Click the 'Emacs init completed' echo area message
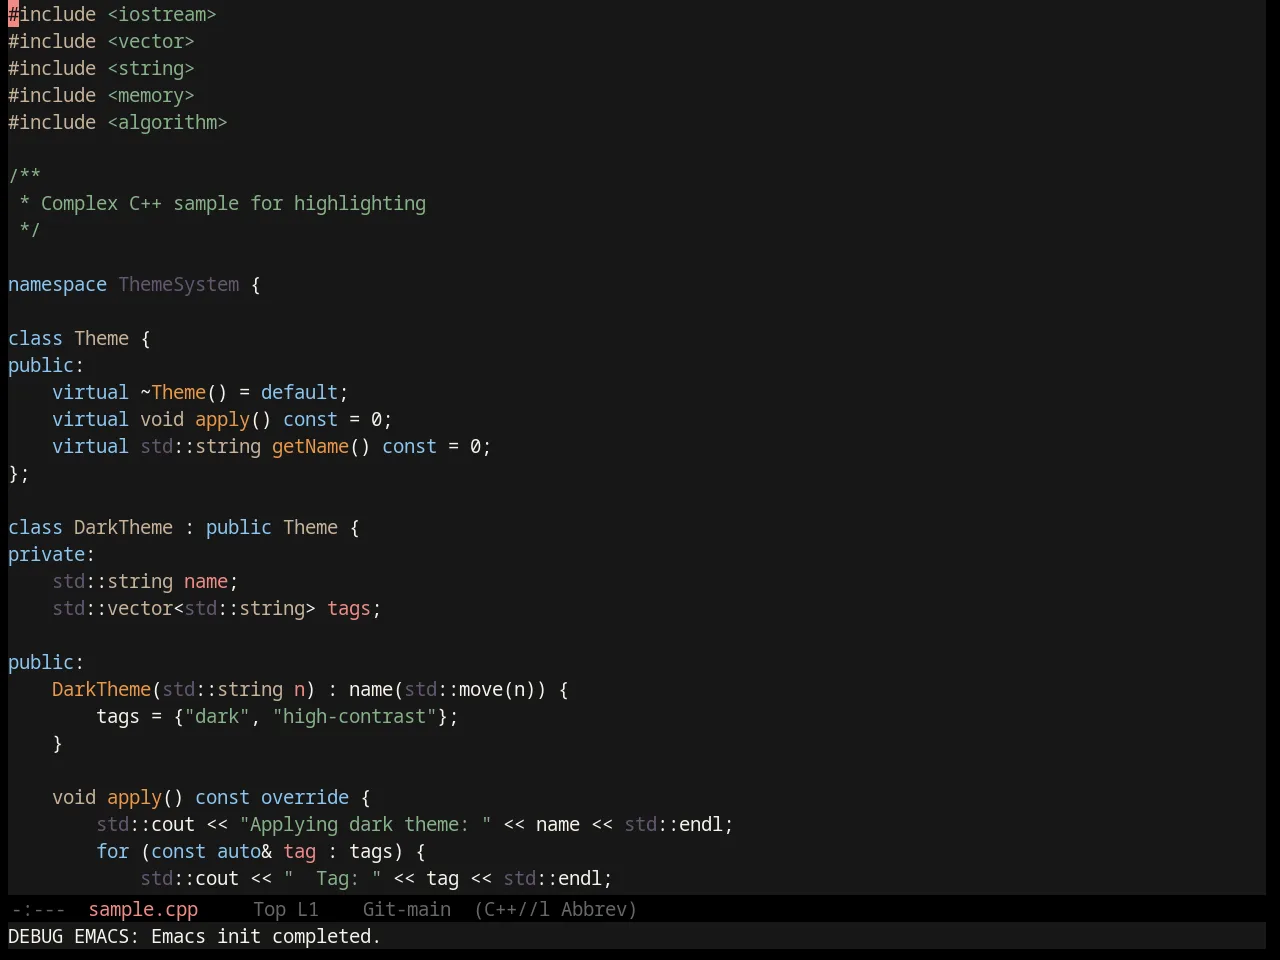Image resolution: width=1280 pixels, height=960 pixels. pos(266,936)
